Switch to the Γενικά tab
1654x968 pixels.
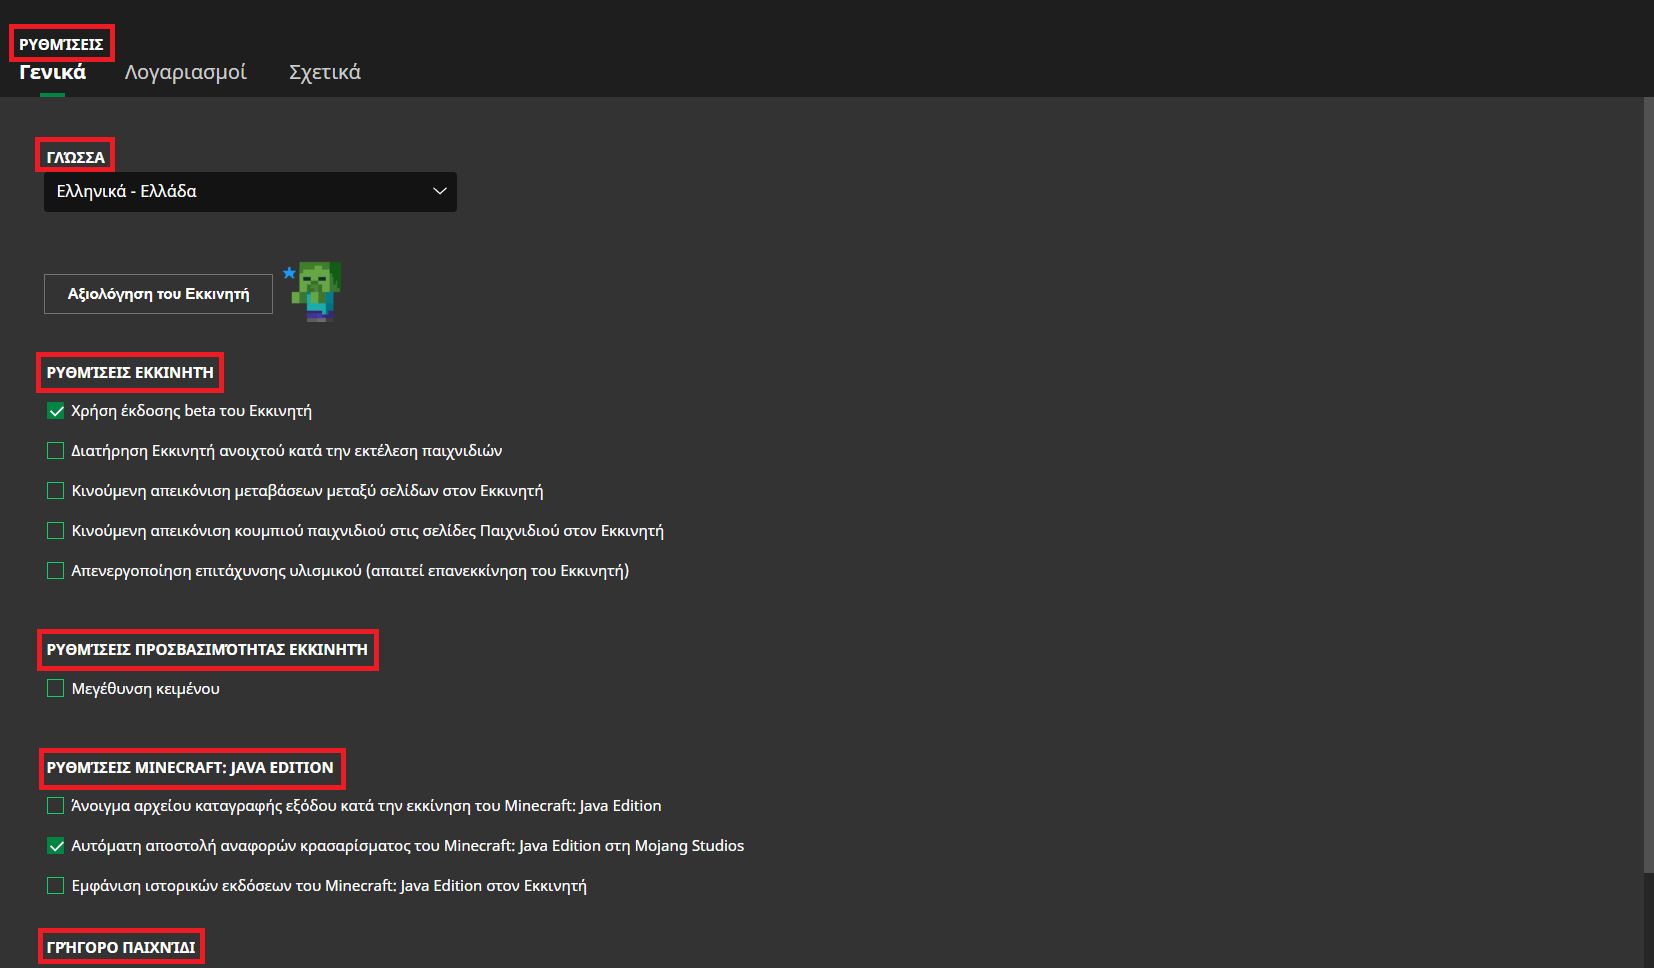(x=53, y=72)
